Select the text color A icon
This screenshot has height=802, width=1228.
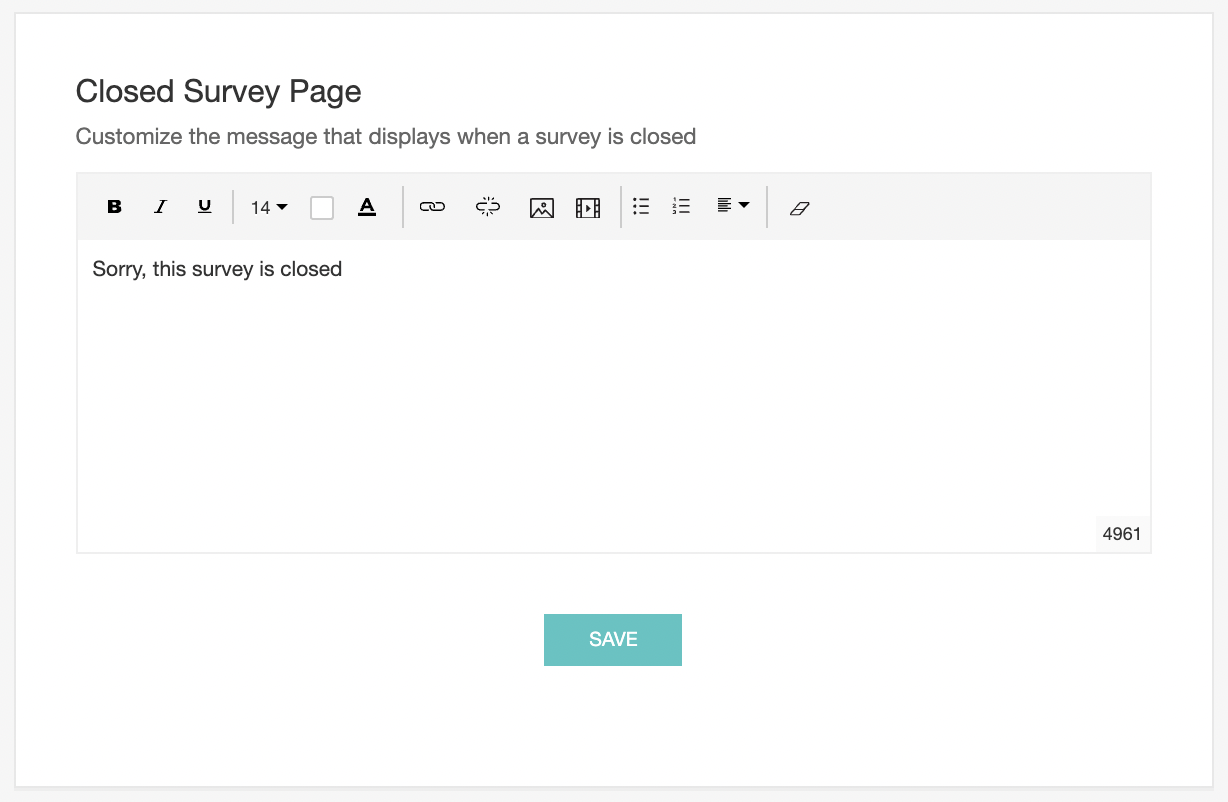[x=367, y=207]
